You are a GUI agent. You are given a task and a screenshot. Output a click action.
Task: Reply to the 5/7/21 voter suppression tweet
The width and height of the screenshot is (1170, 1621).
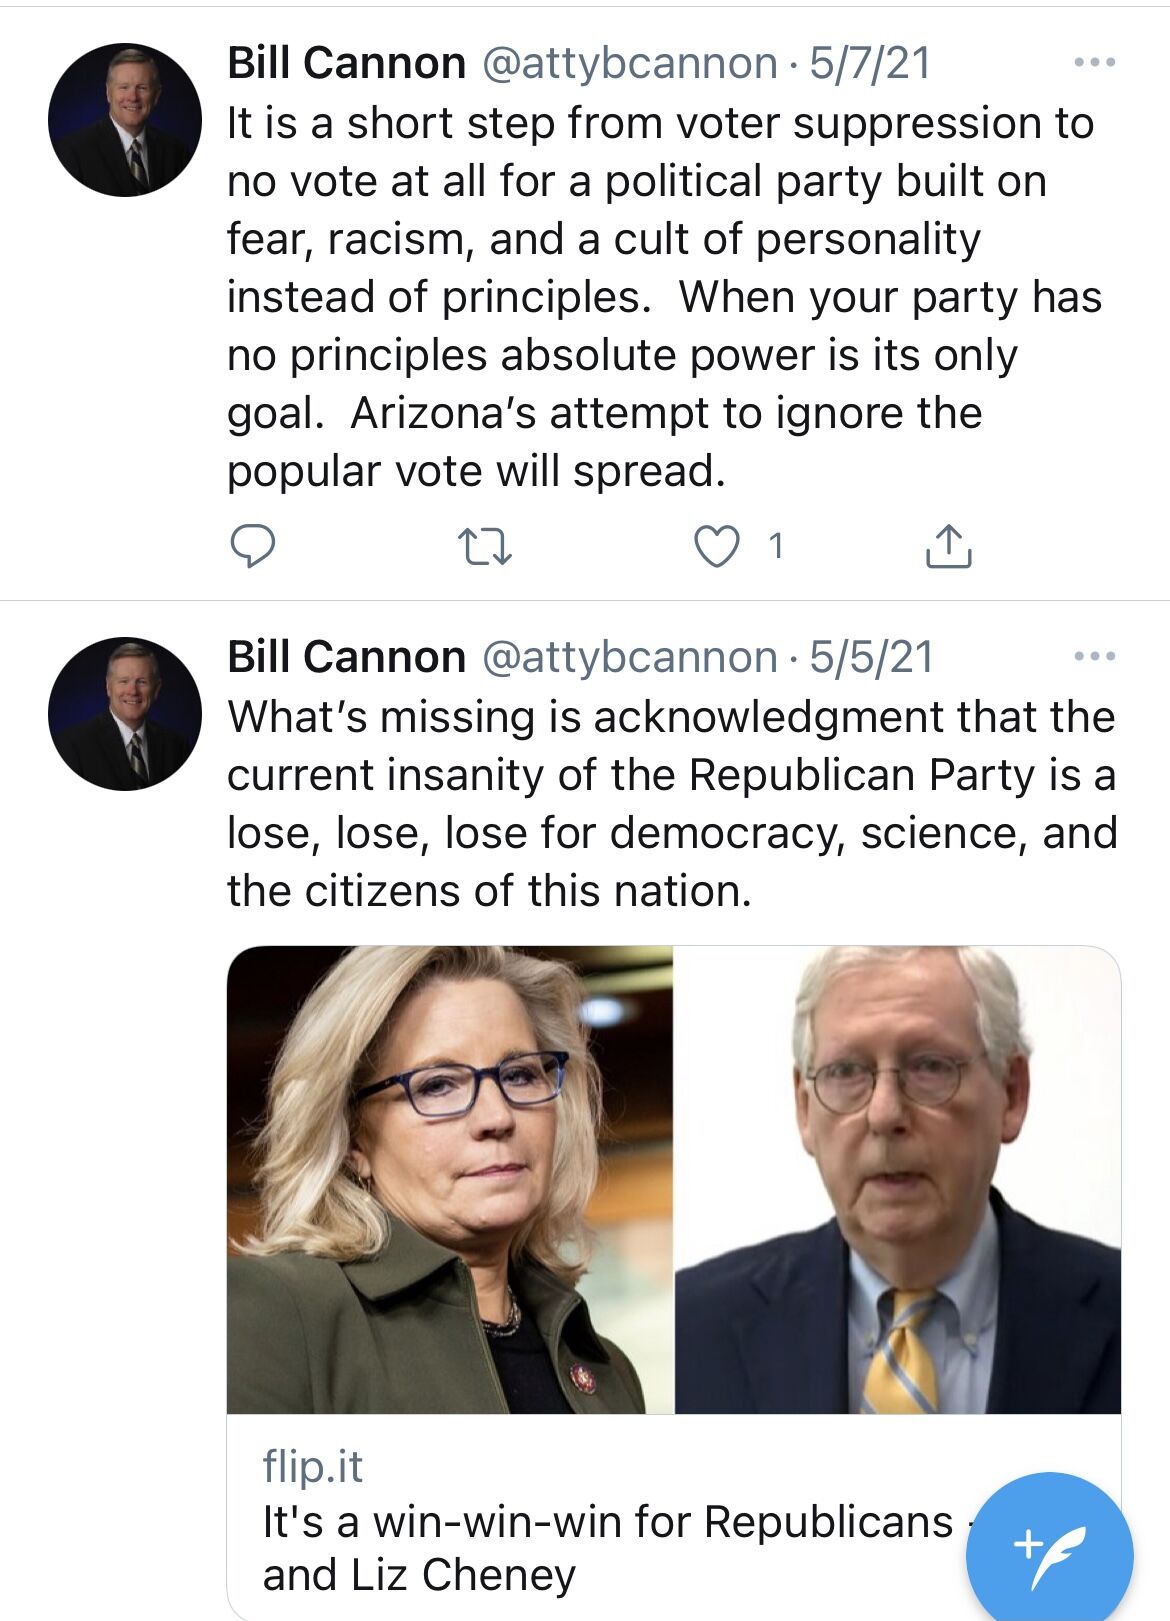(x=253, y=546)
